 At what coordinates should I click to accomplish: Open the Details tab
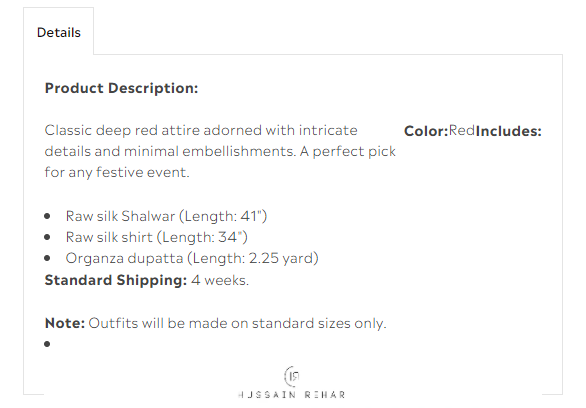(59, 33)
